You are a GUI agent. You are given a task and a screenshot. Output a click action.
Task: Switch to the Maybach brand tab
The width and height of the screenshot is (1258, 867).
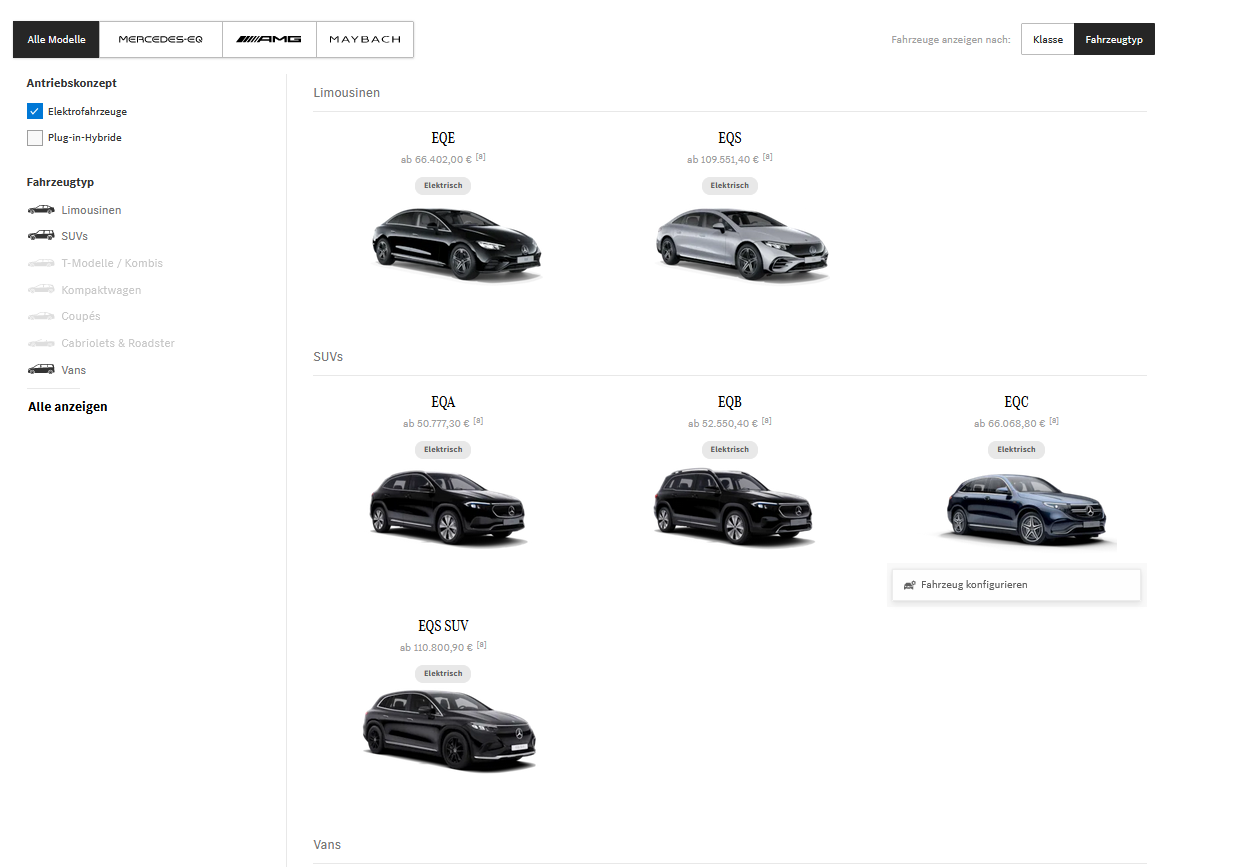click(x=365, y=40)
